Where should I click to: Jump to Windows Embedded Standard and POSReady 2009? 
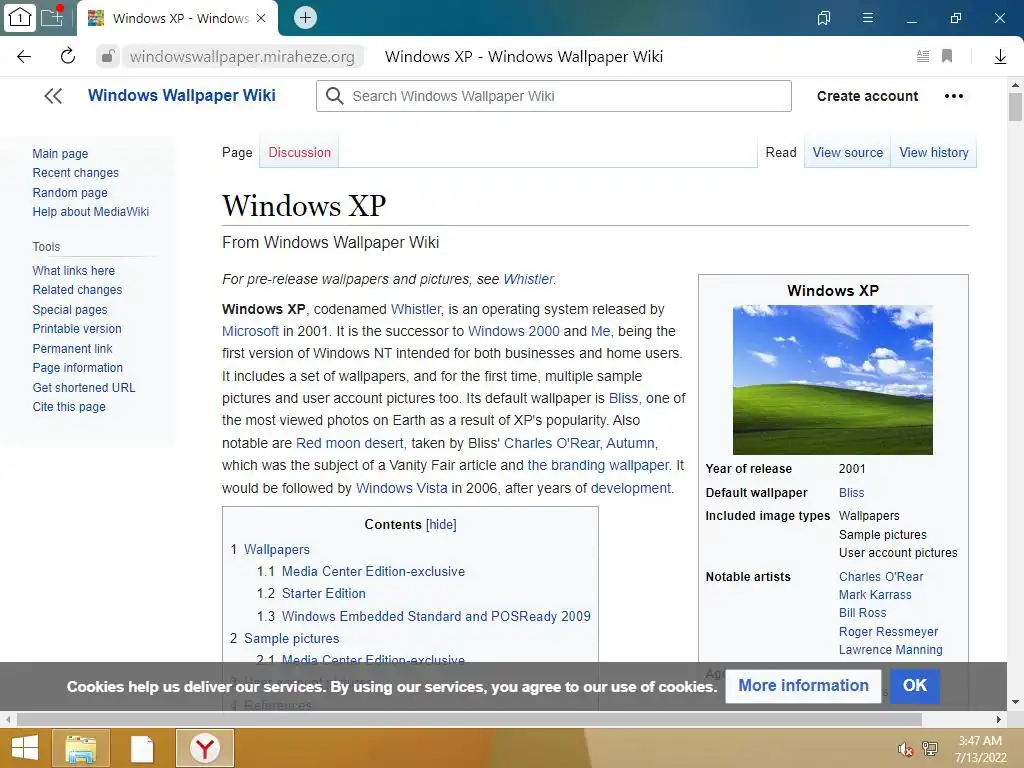pyautogui.click(x=436, y=616)
